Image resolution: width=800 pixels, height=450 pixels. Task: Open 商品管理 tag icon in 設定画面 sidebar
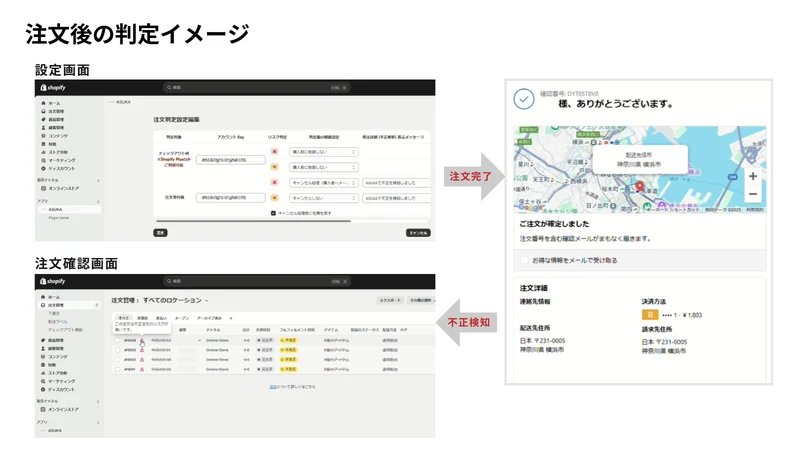tap(43, 119)
